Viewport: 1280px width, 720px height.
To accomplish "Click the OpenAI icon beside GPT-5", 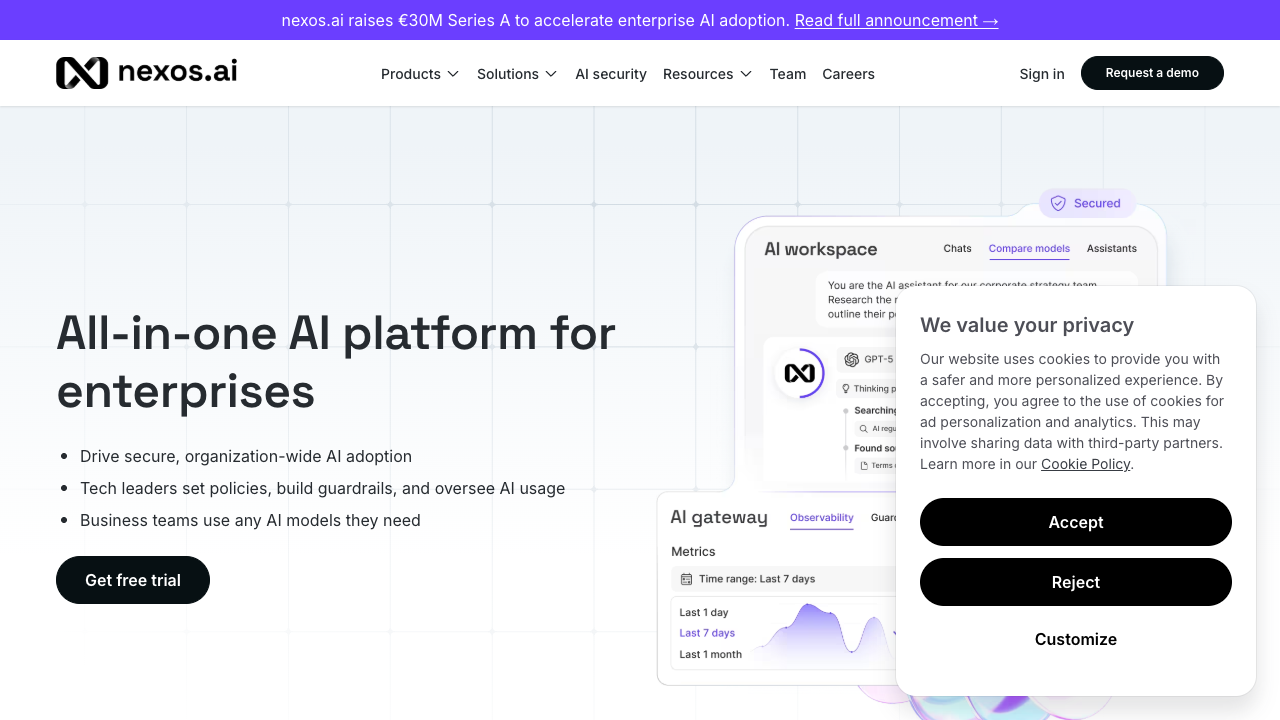I will 852,360.
